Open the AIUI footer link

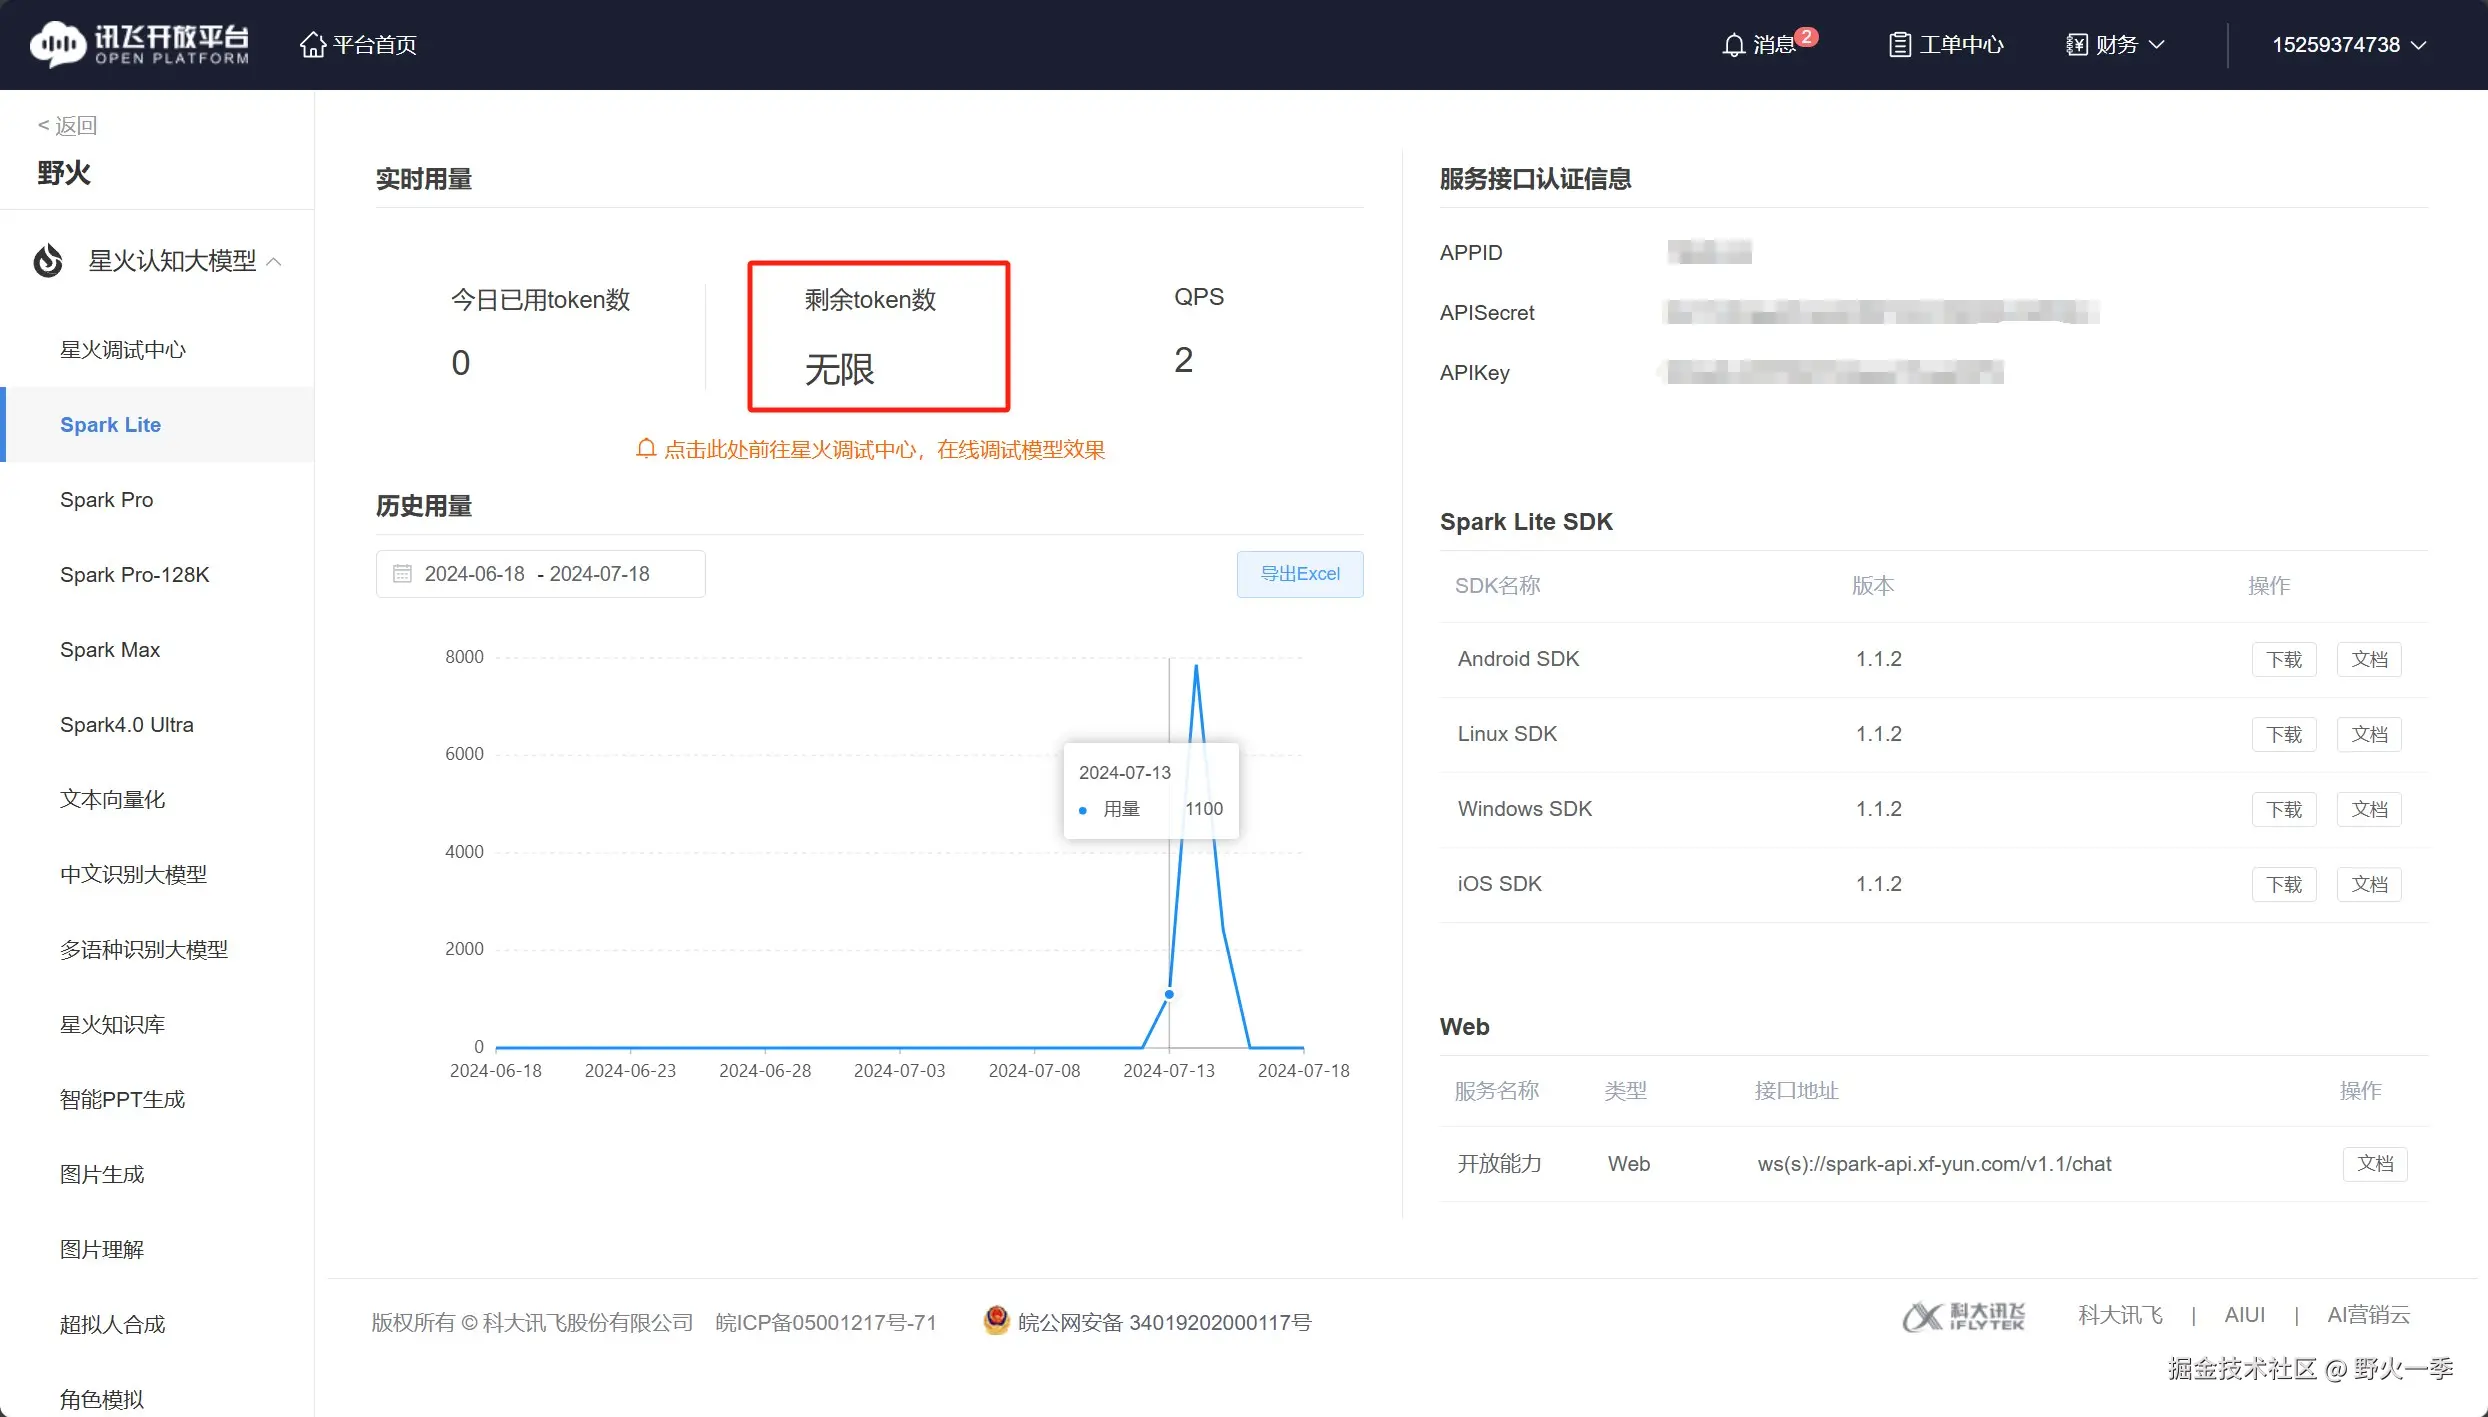2245,1315
